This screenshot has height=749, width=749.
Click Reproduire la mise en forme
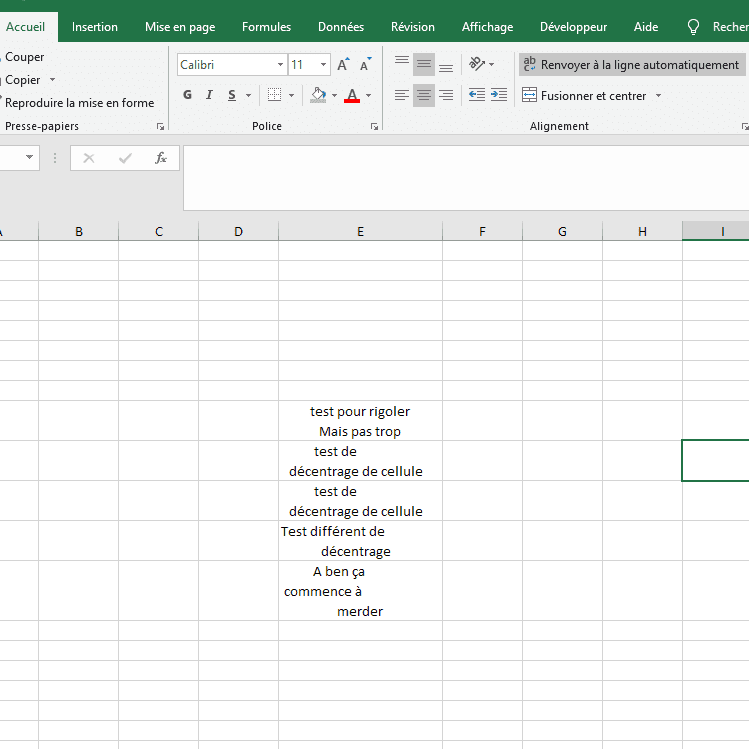pos(79,103)
